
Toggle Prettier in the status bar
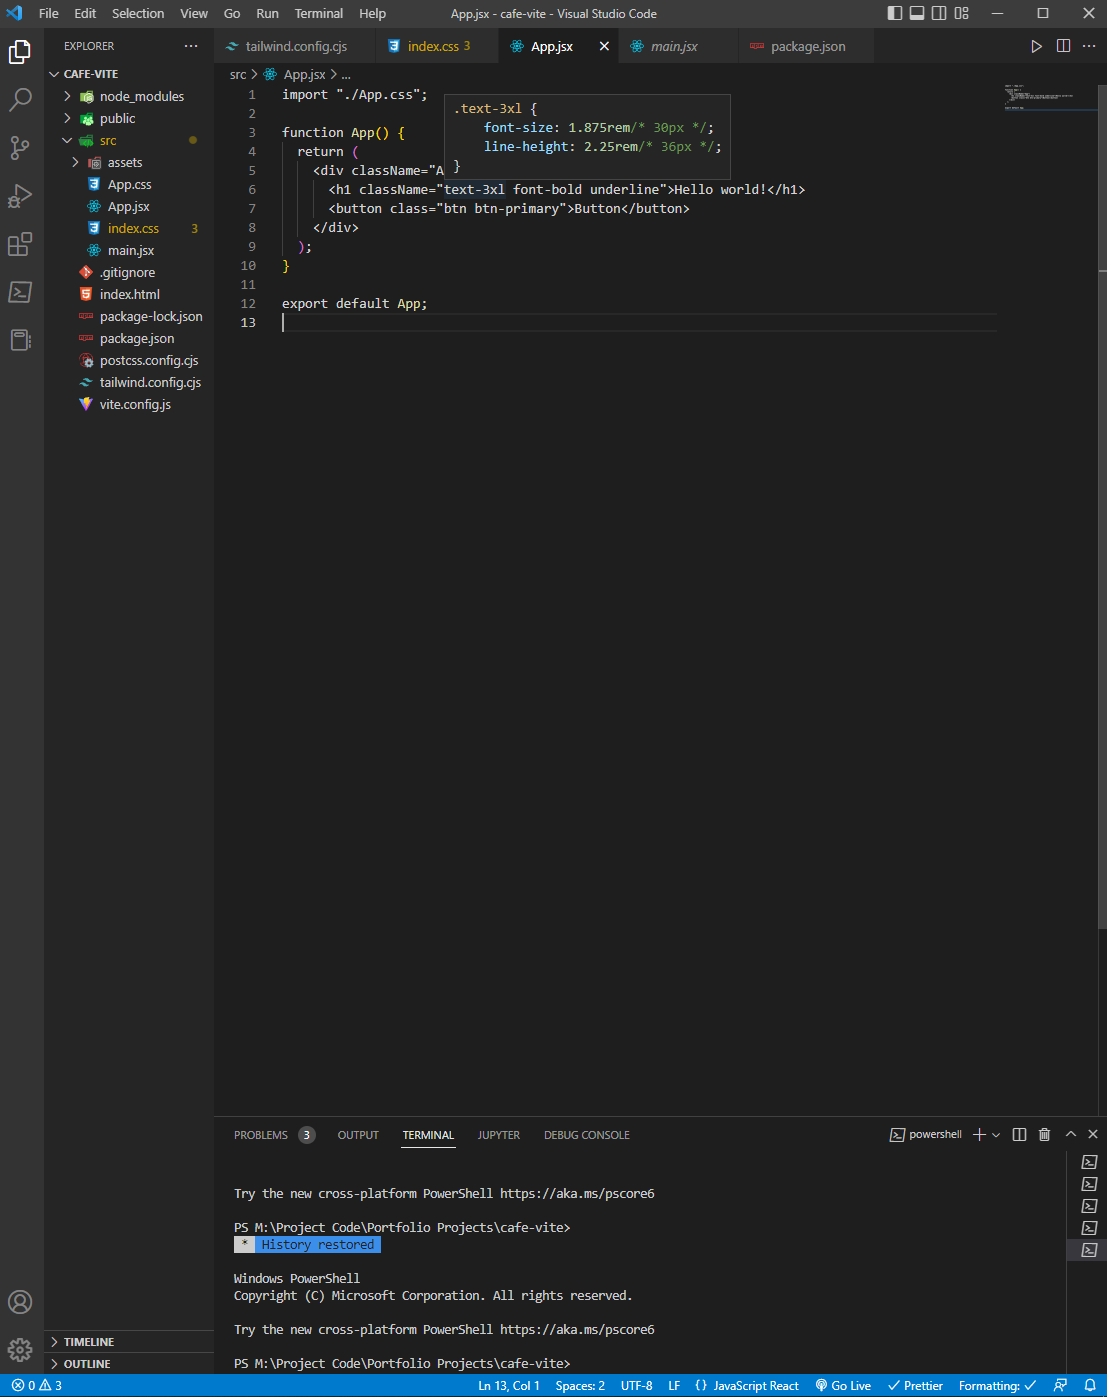tap(914, 1386)
